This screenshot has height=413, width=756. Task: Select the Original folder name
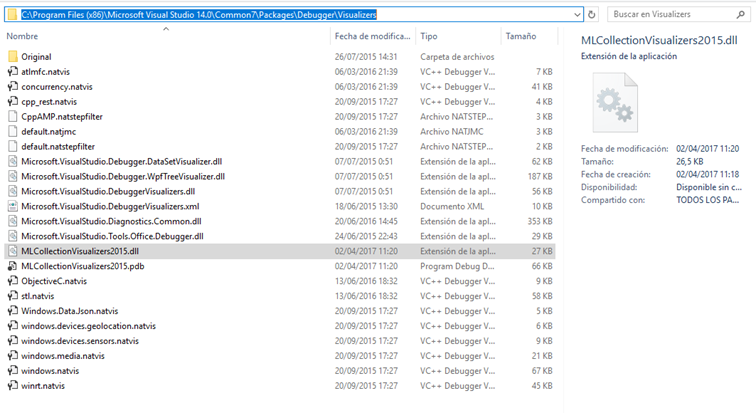click(x=36, y=56)
